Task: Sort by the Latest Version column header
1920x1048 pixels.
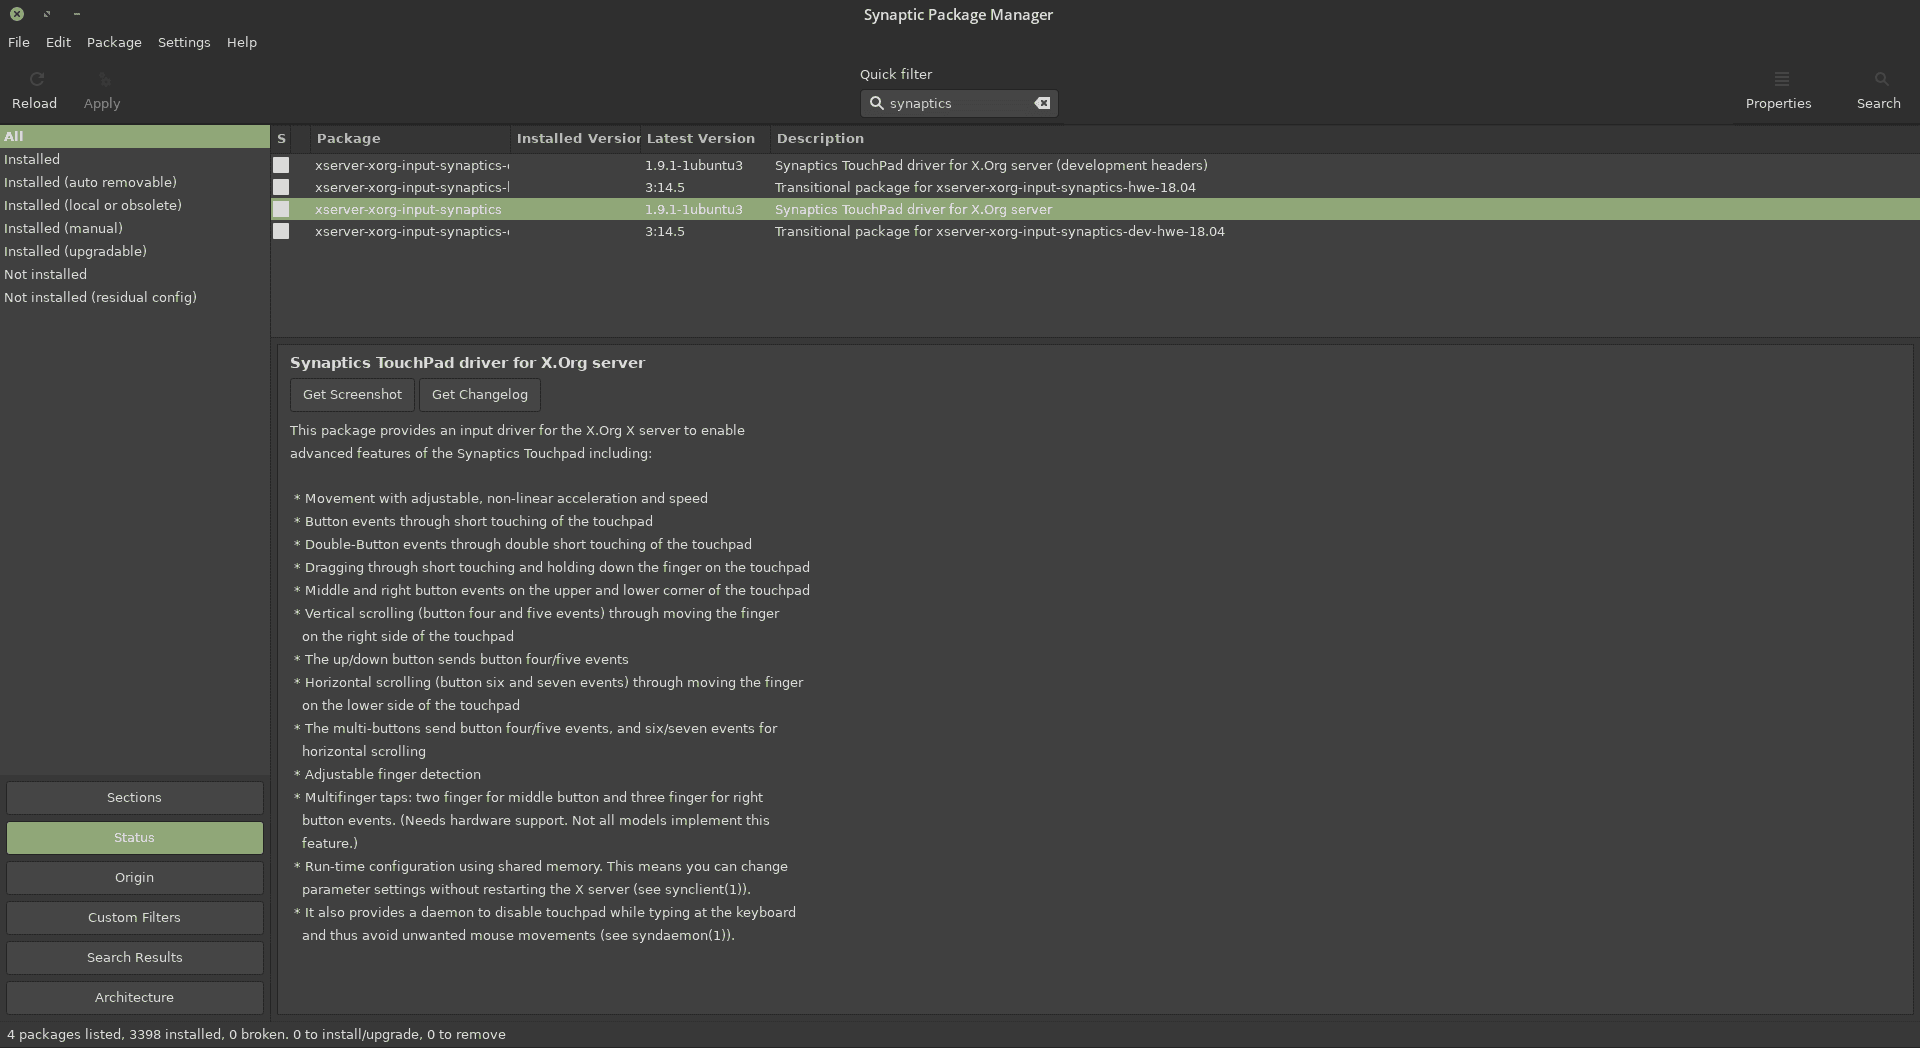Action: pyautogui.click(x=705, y=138)
